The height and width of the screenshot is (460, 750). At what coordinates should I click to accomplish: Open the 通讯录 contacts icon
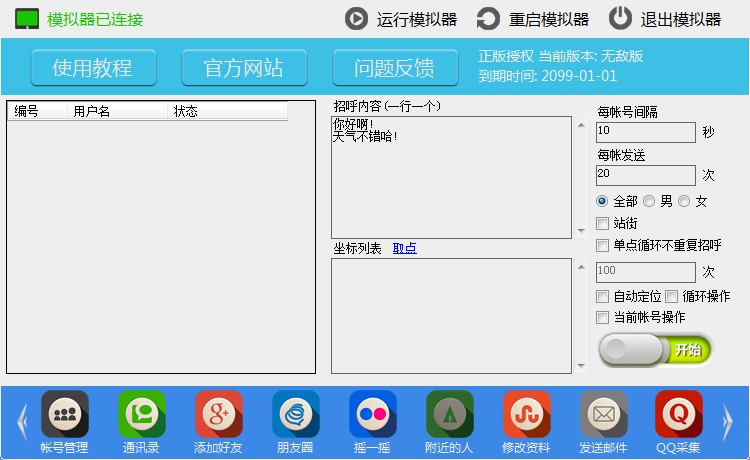[x=142, y=414]
